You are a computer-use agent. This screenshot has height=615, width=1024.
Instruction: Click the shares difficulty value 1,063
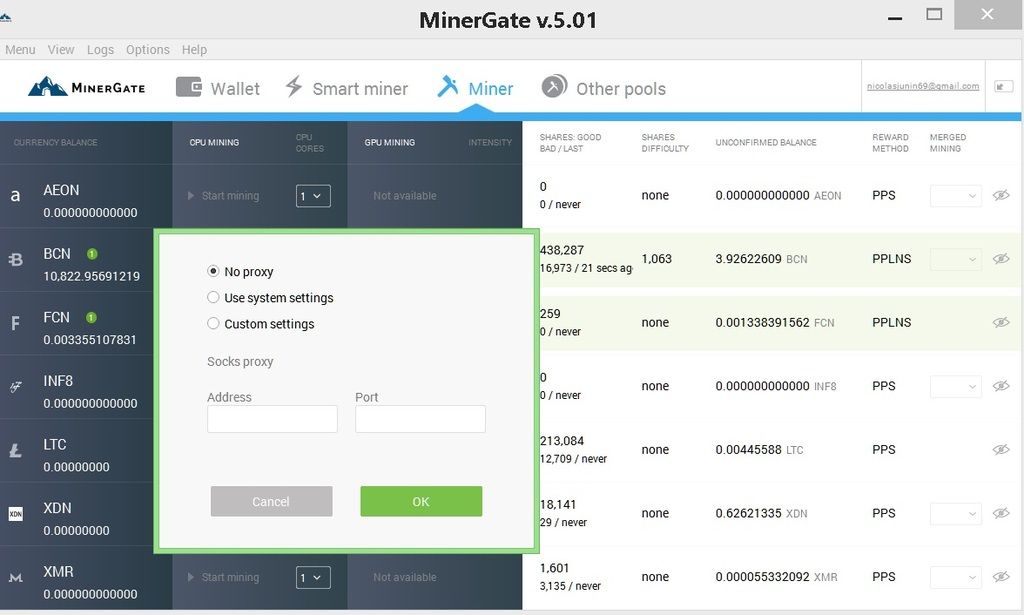[656, 259]
